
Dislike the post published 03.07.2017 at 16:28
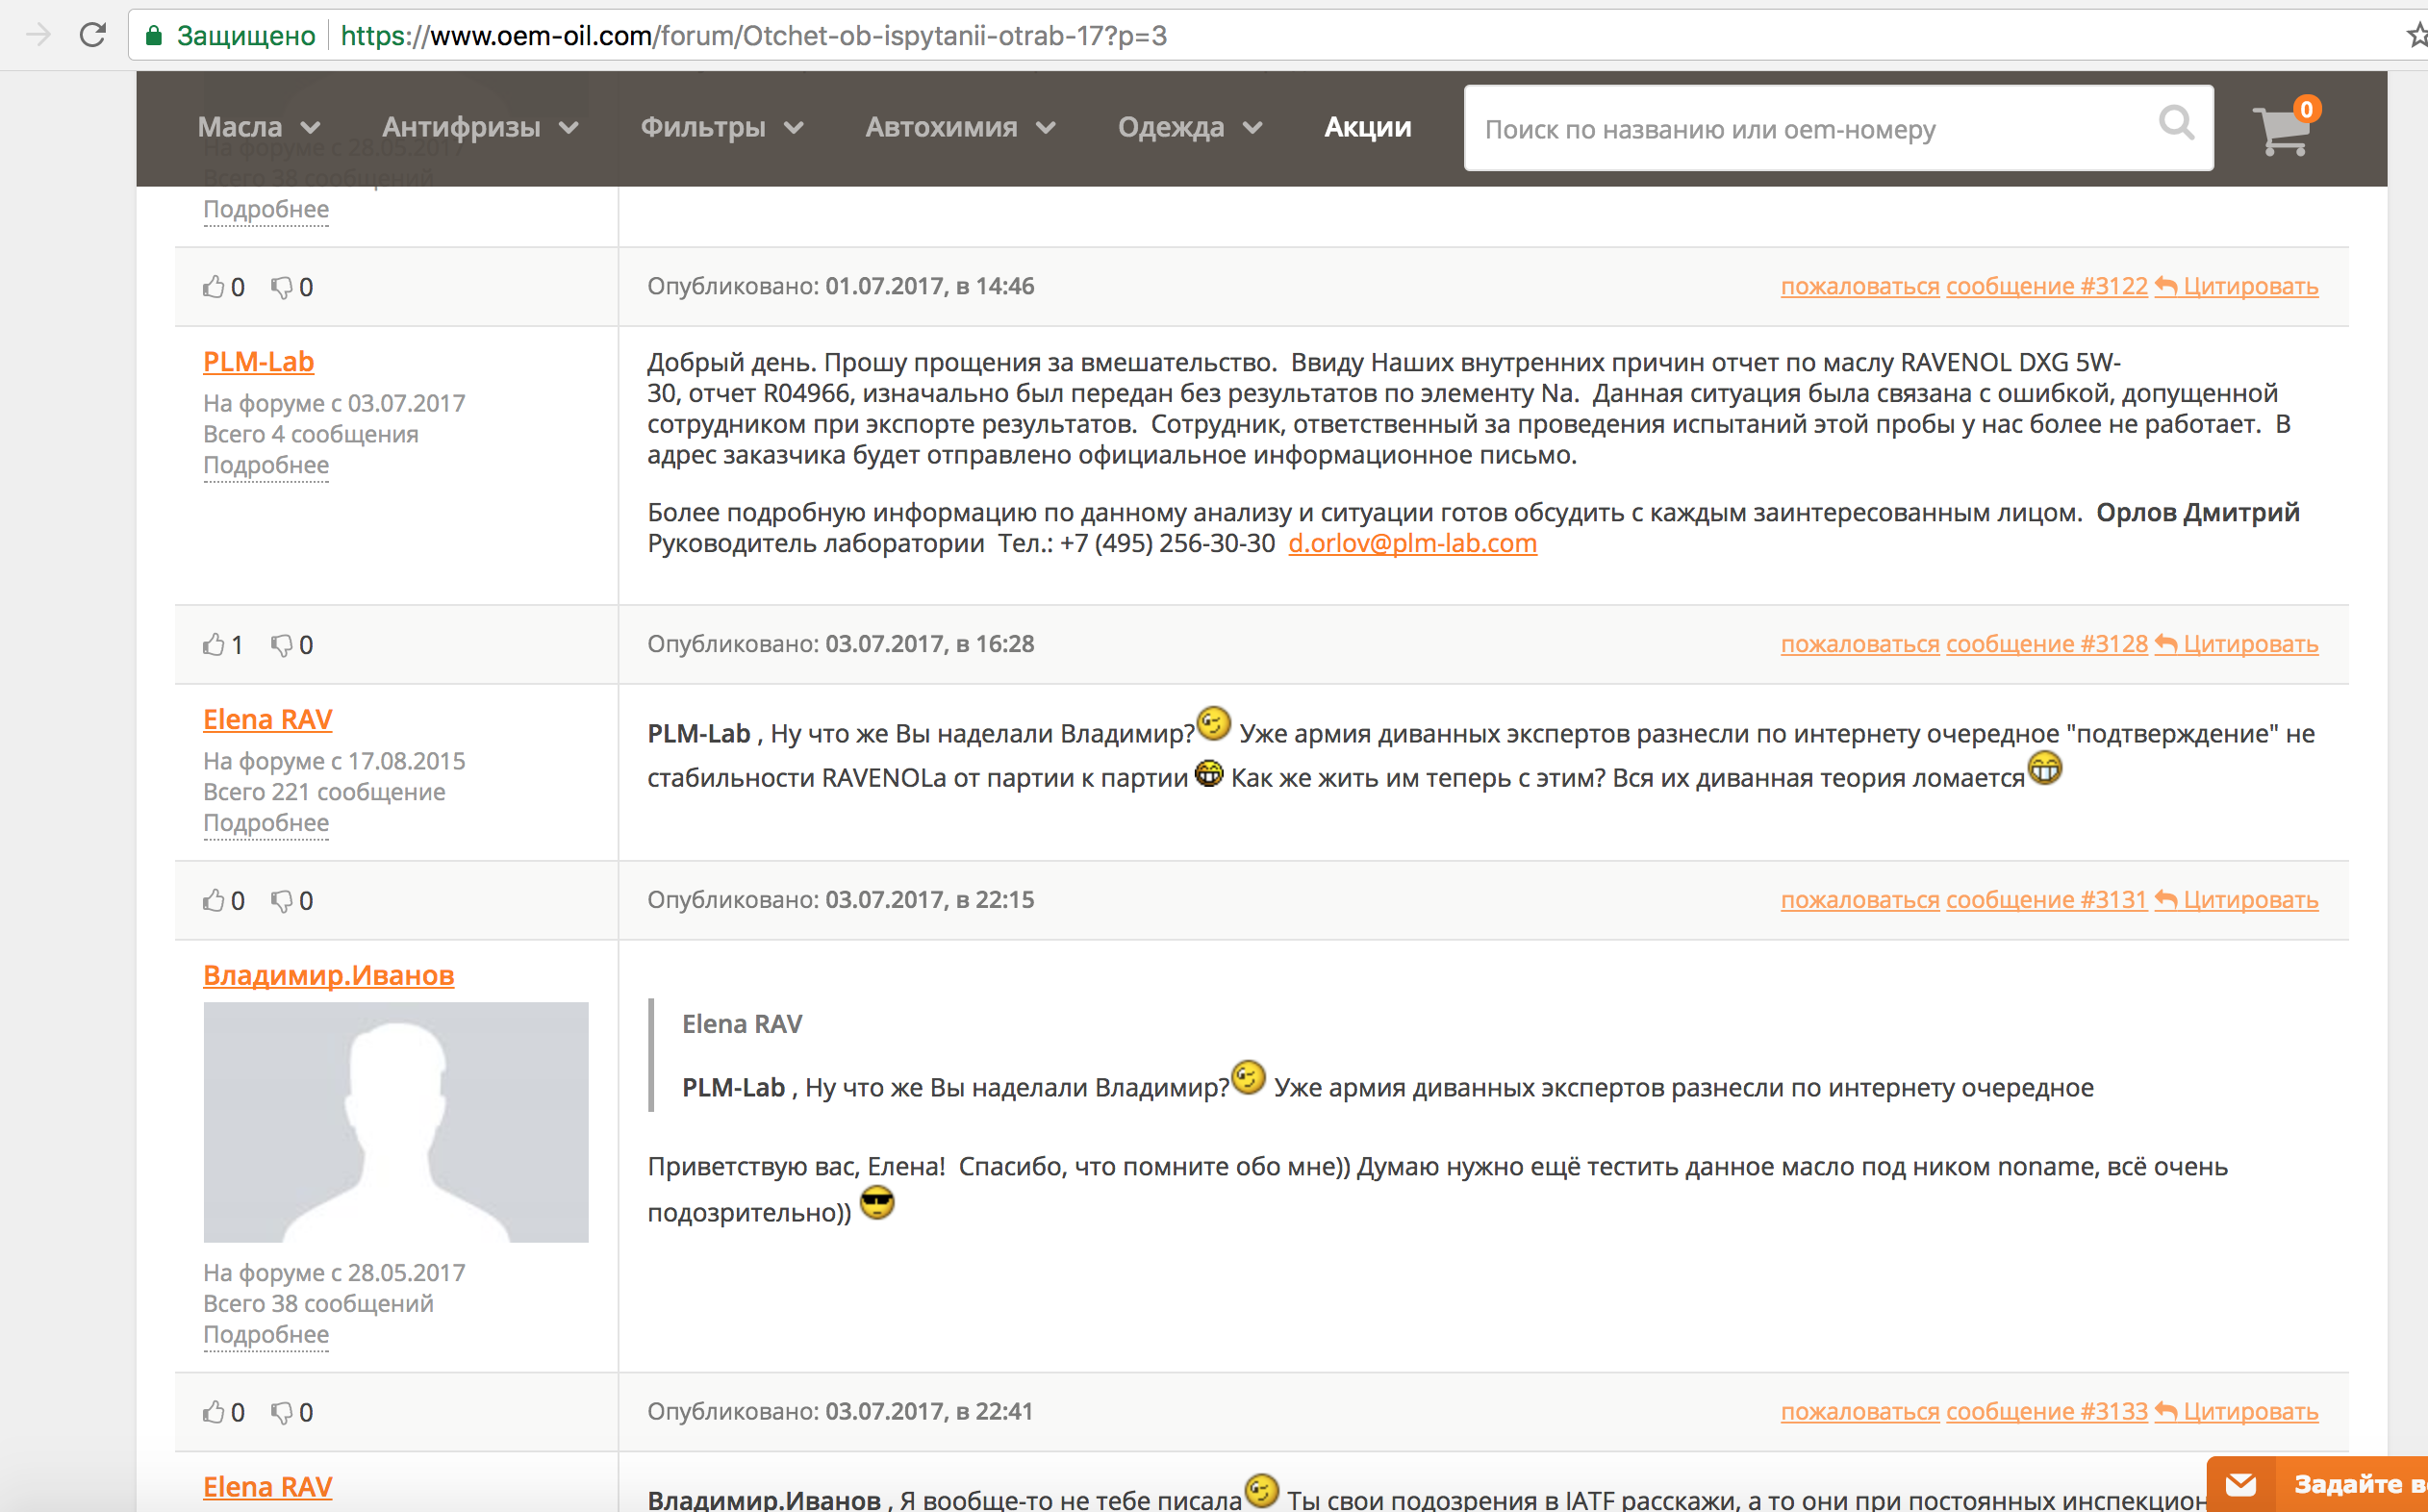[282, 645]
